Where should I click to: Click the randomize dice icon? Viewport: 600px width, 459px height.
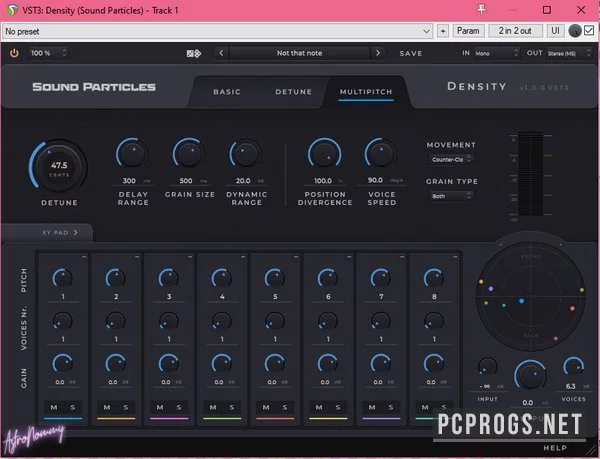click(194, 54)
